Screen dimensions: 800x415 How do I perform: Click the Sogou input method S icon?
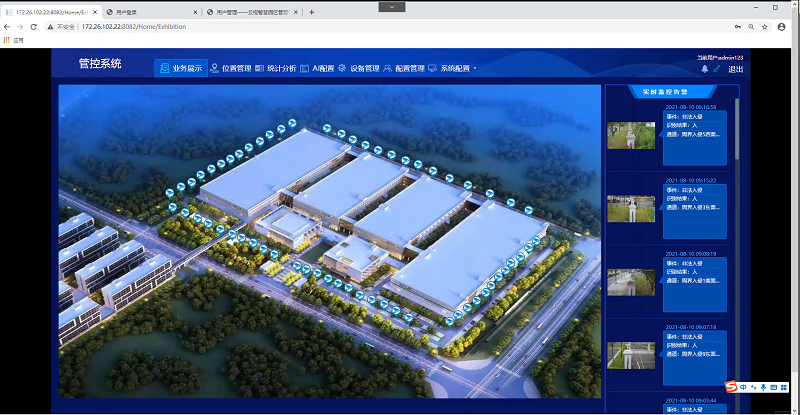tap(731, 386)
